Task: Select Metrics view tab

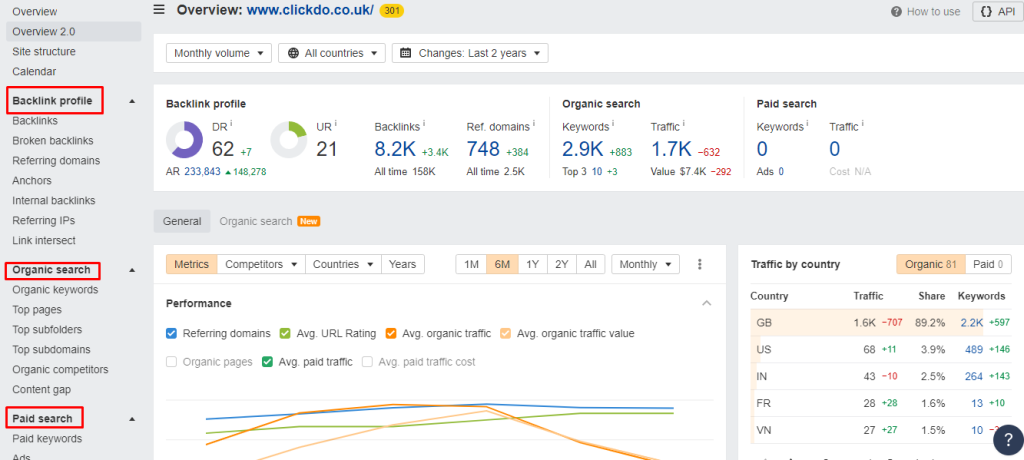Action: (x=192, y=264)
